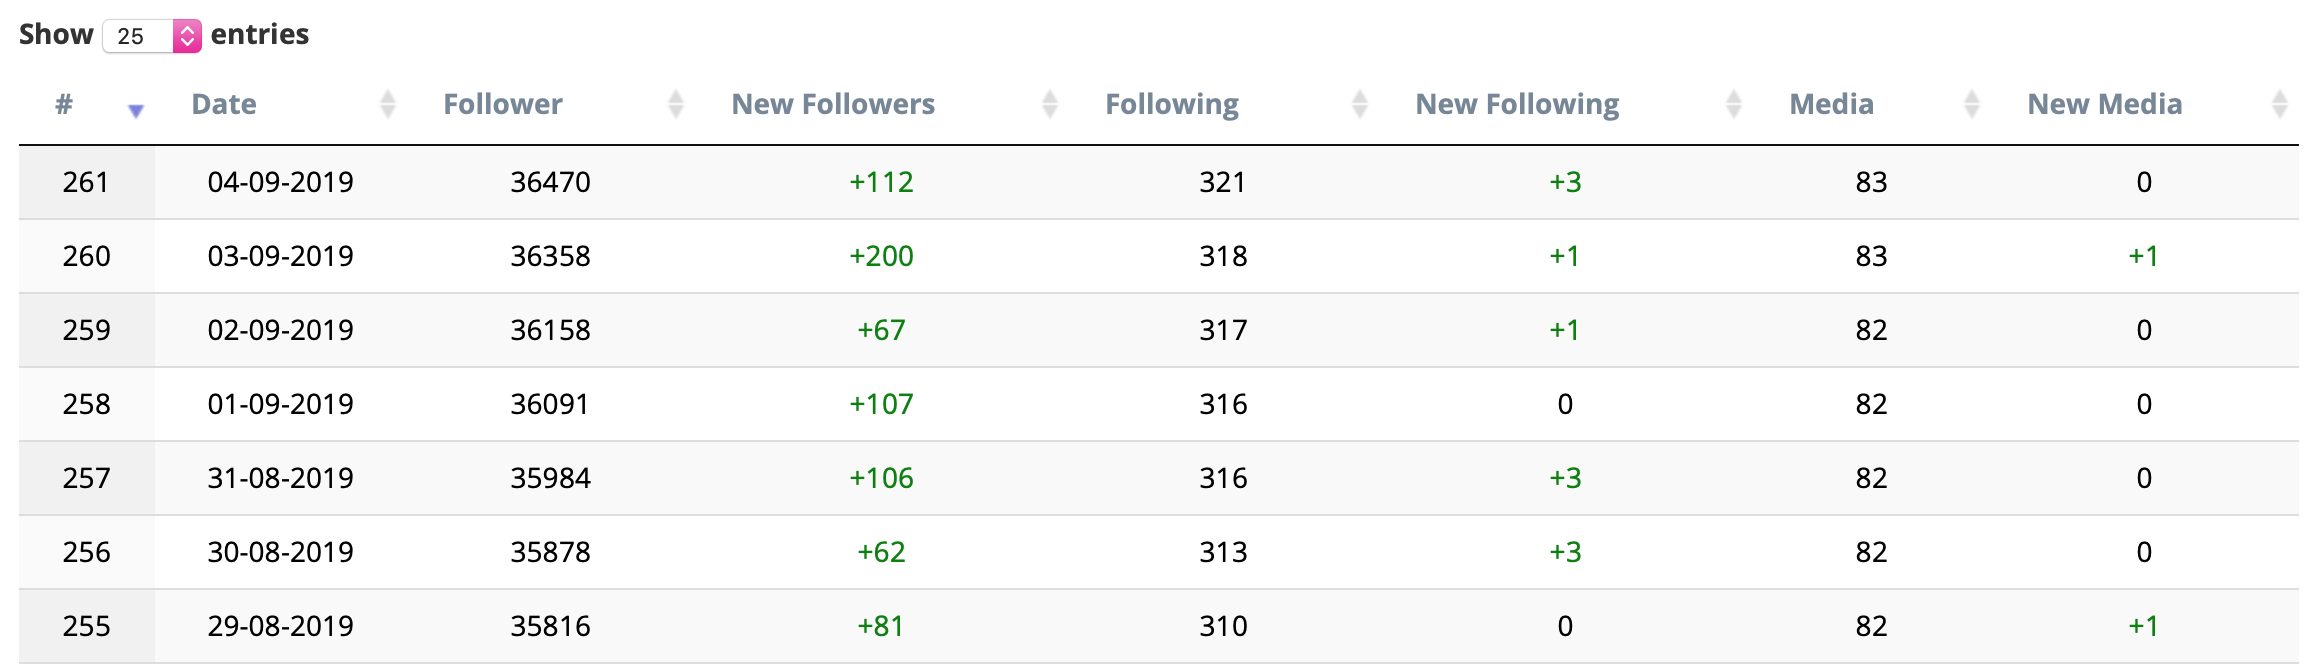Click follower count 36091

click(550, 404)
